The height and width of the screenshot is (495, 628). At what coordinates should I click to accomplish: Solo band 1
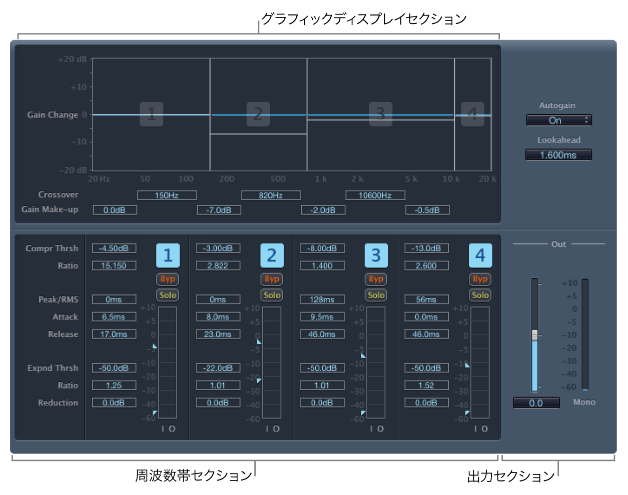(168, 295)
